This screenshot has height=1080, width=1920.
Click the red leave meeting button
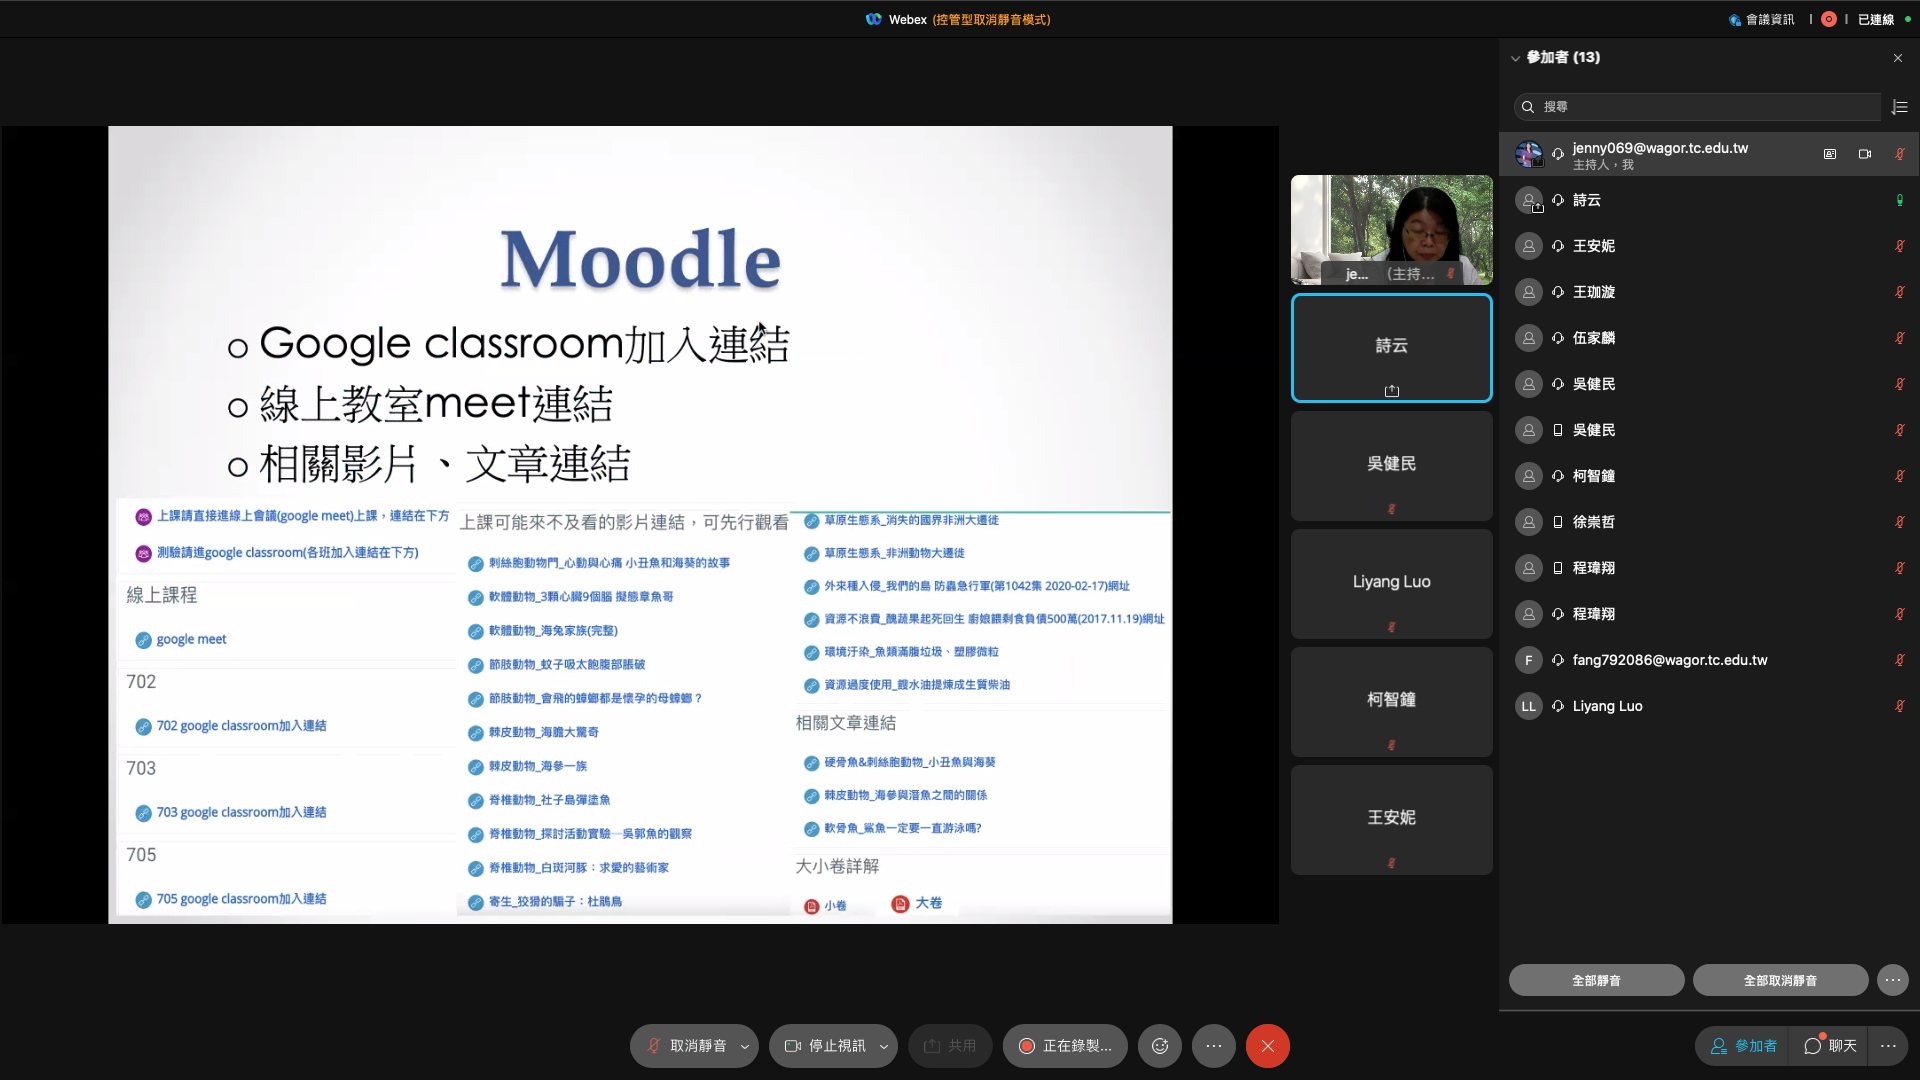1267,1046
